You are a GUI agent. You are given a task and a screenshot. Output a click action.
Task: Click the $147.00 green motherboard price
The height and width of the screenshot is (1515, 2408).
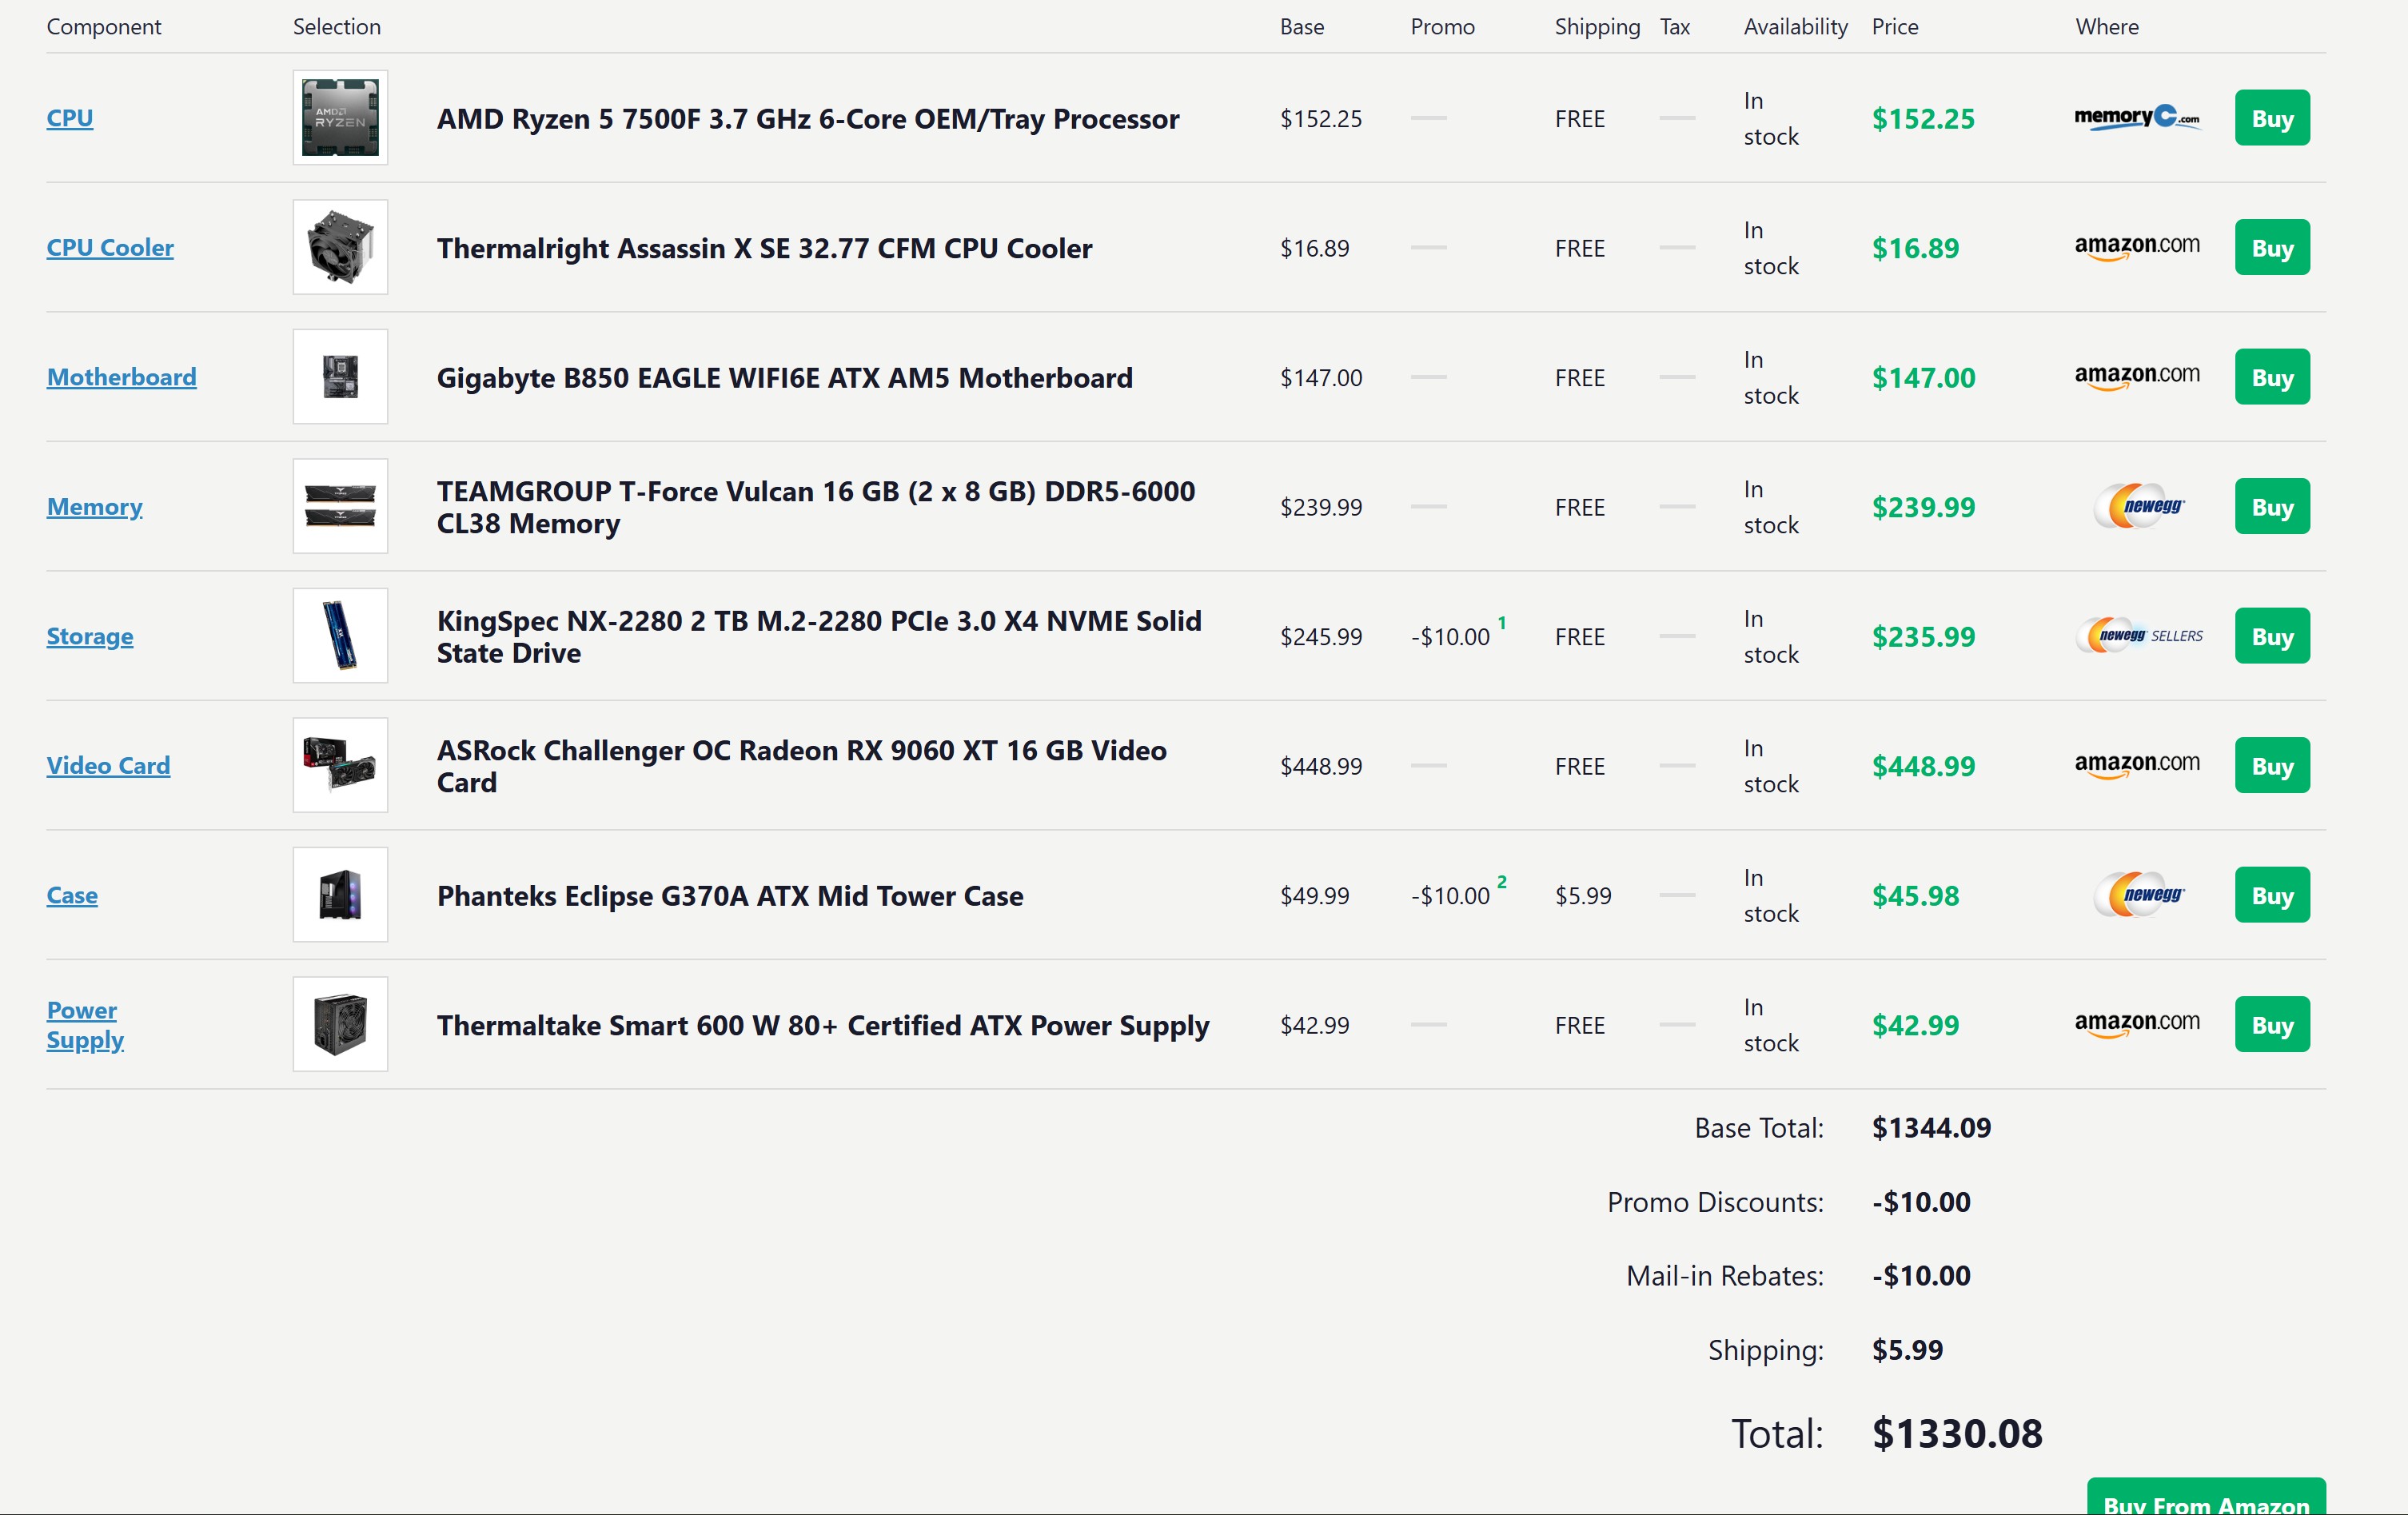tap(1923, 378)
